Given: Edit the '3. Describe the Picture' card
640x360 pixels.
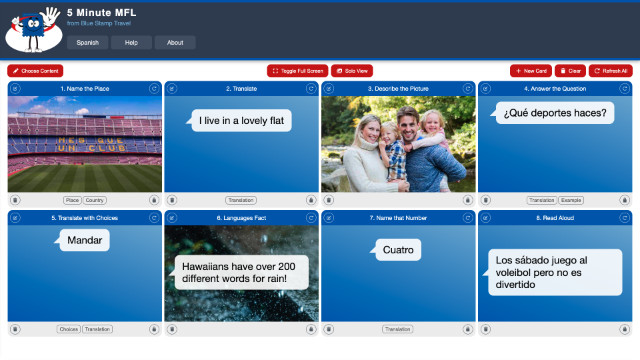Looking at the screenshot, I should [329, 89].
